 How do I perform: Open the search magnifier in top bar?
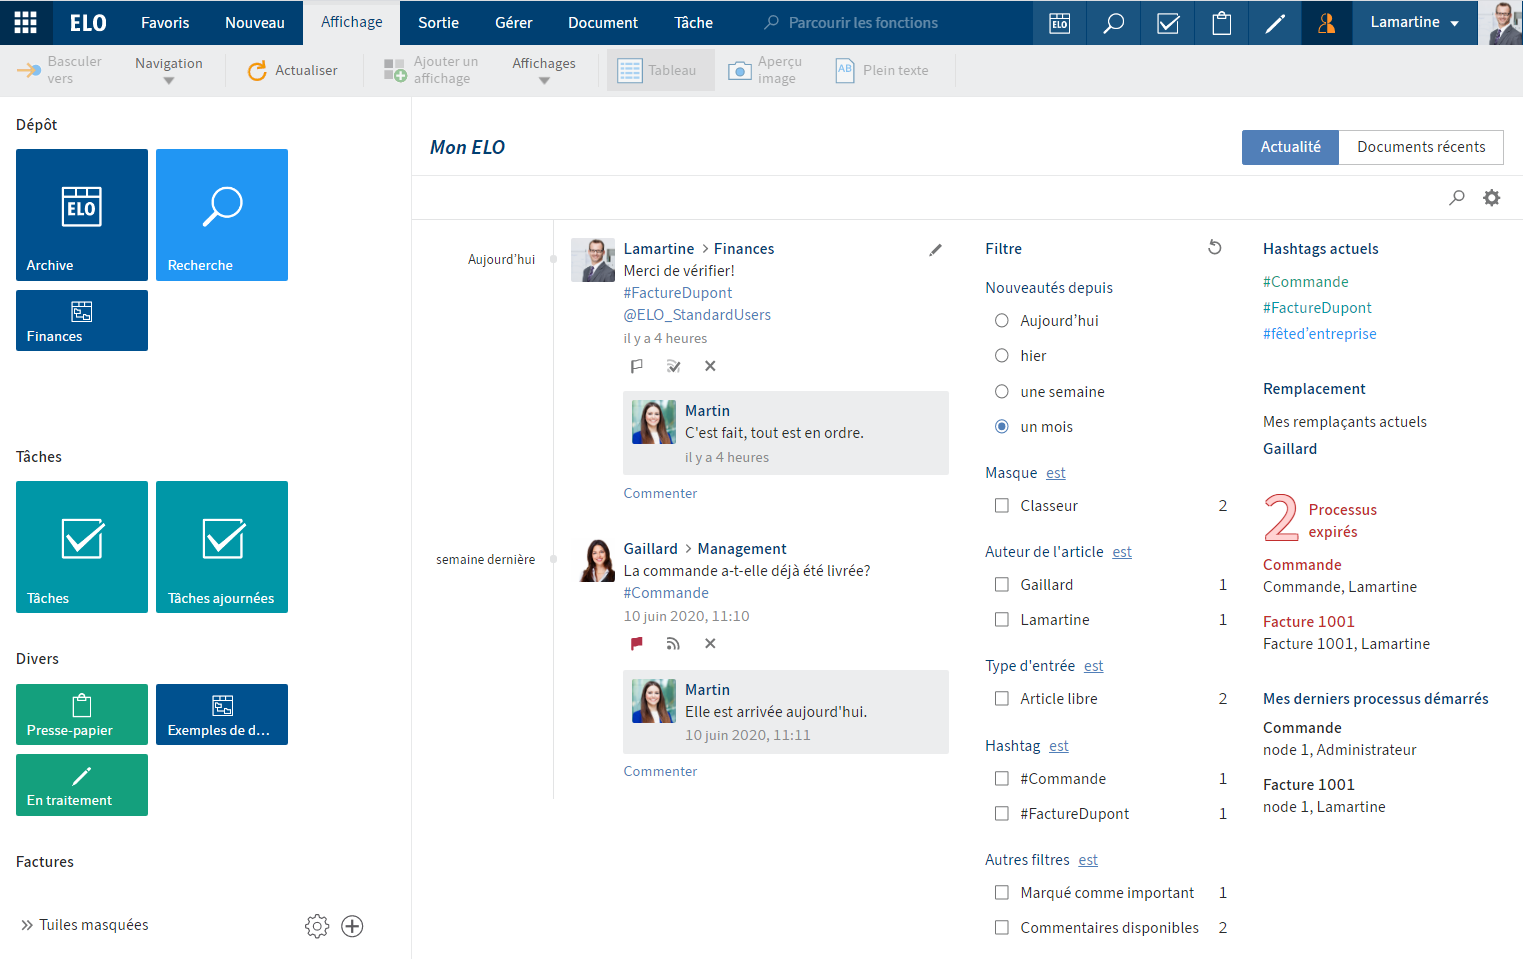[1113, 23]
